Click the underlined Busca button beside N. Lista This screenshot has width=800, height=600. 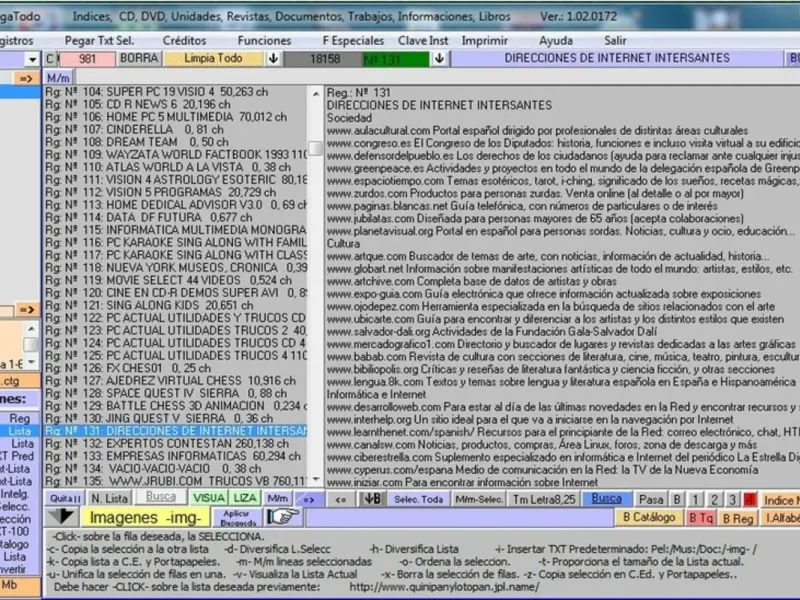coord(160,497)
